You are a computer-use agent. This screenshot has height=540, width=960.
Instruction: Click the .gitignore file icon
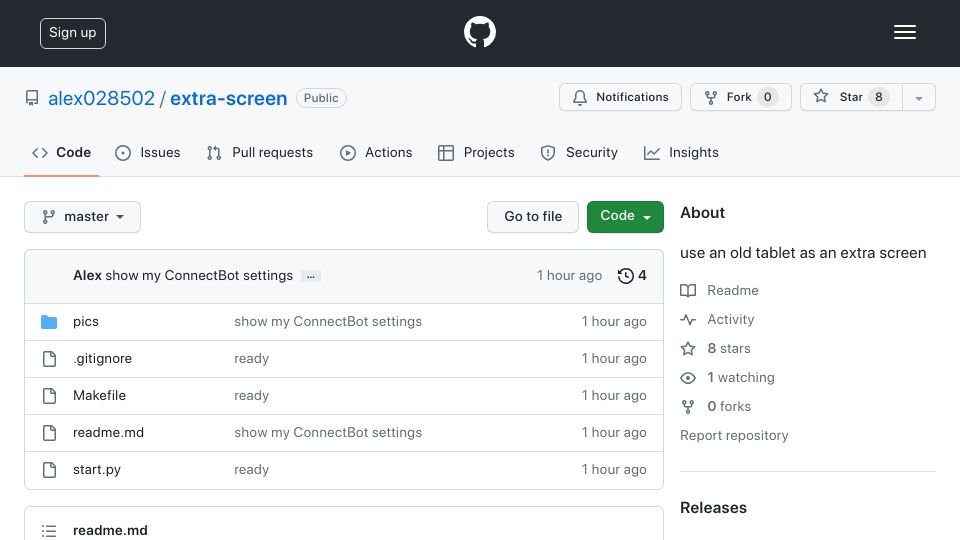(x=50, y=359)
